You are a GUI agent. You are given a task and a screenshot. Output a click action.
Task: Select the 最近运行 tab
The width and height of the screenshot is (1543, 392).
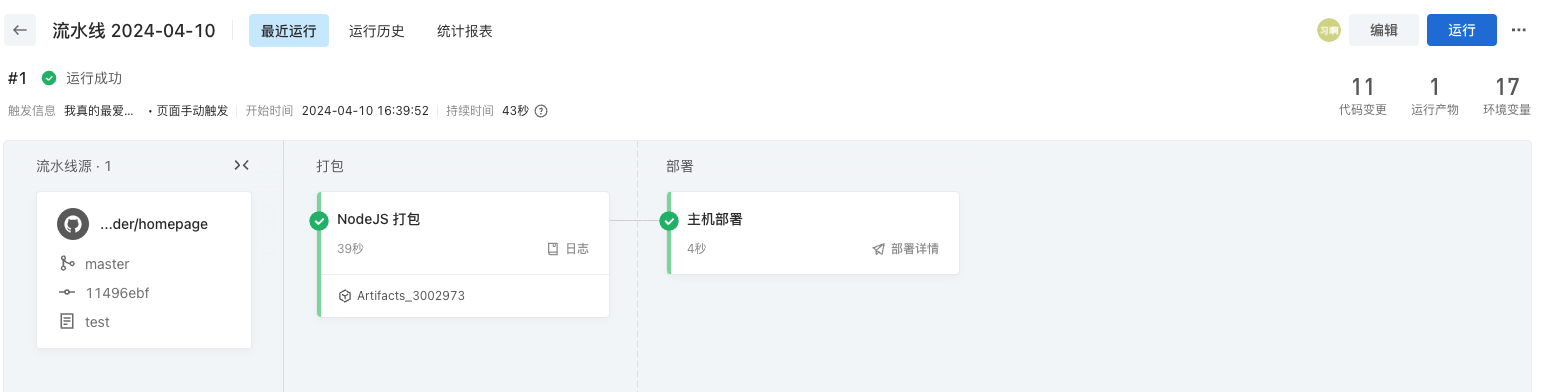coord(289,31)
